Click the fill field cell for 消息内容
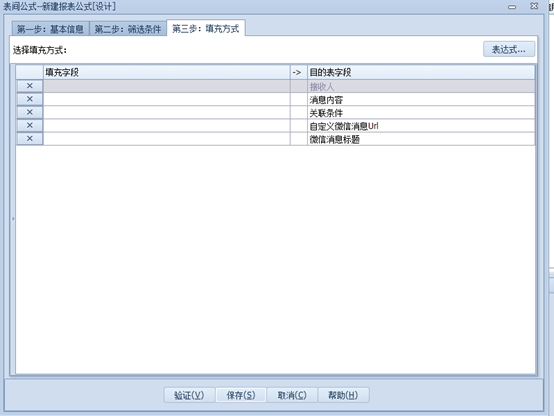 [x=167, y=99]
